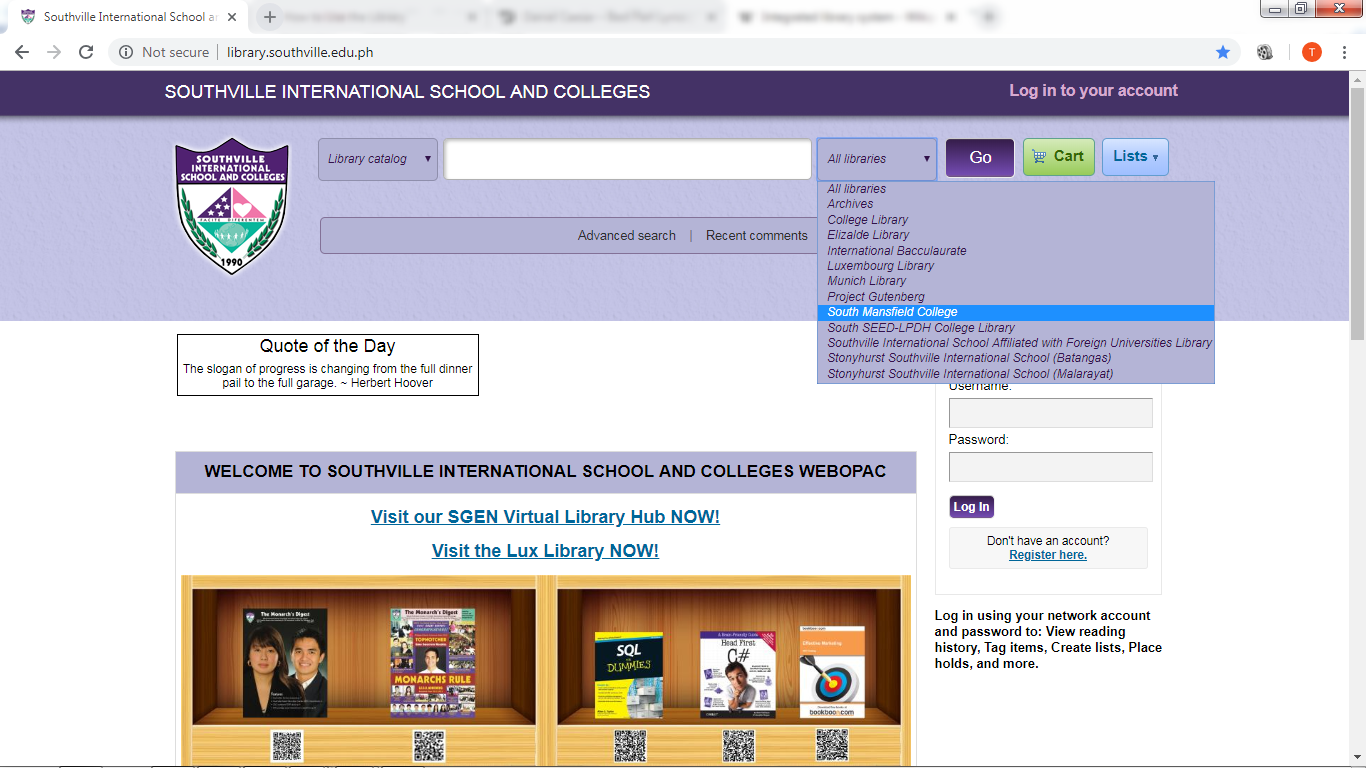This screenshot has height=770, width=1366.
Task: Click the shopping cart icon on Cart button
Action: (x=1039, y=156)
